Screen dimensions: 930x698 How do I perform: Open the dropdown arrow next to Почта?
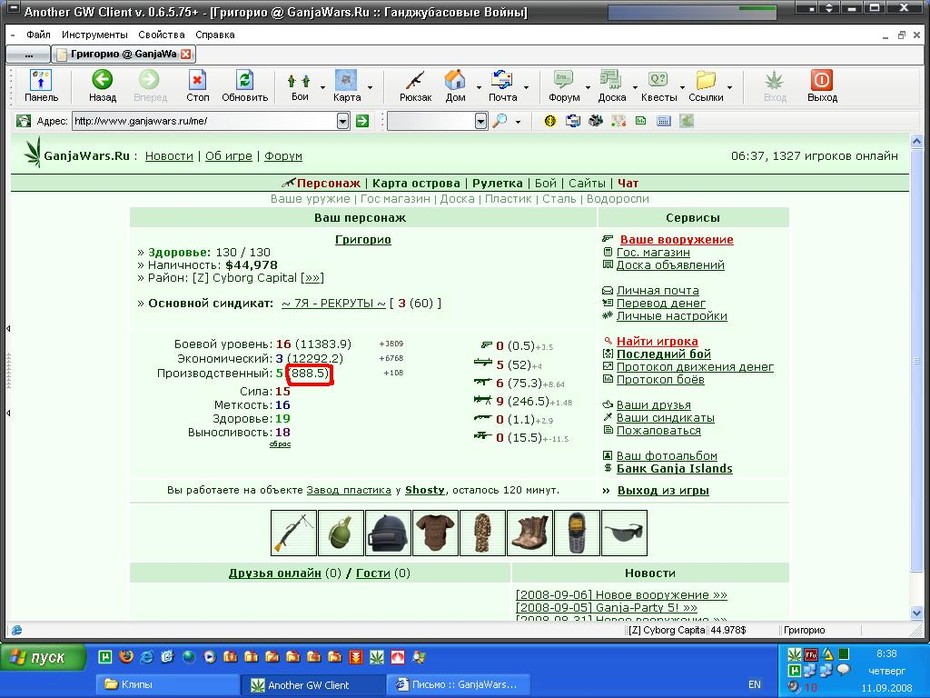pyautogui.click(x=526, y=88)
